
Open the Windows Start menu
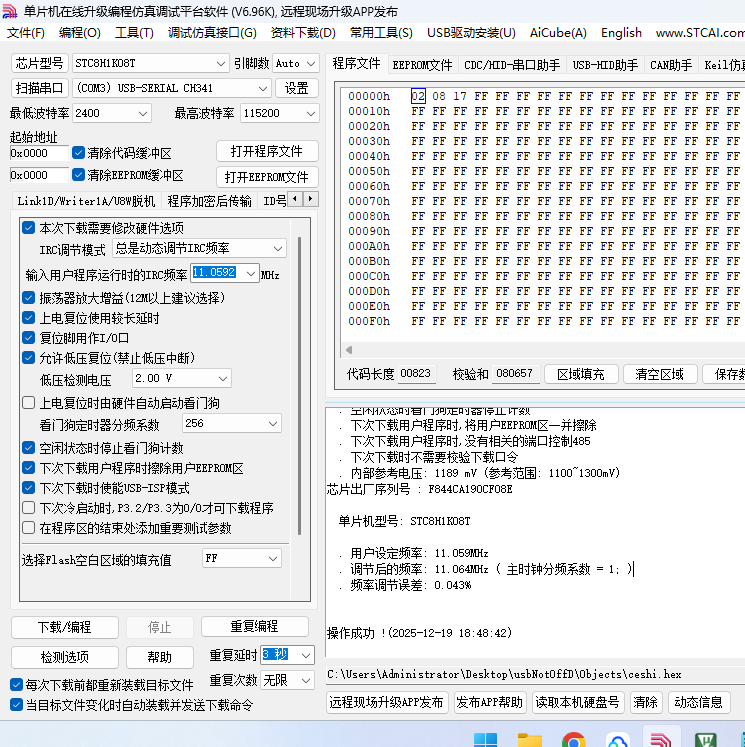pyautogui.click(x=486, y=741)
